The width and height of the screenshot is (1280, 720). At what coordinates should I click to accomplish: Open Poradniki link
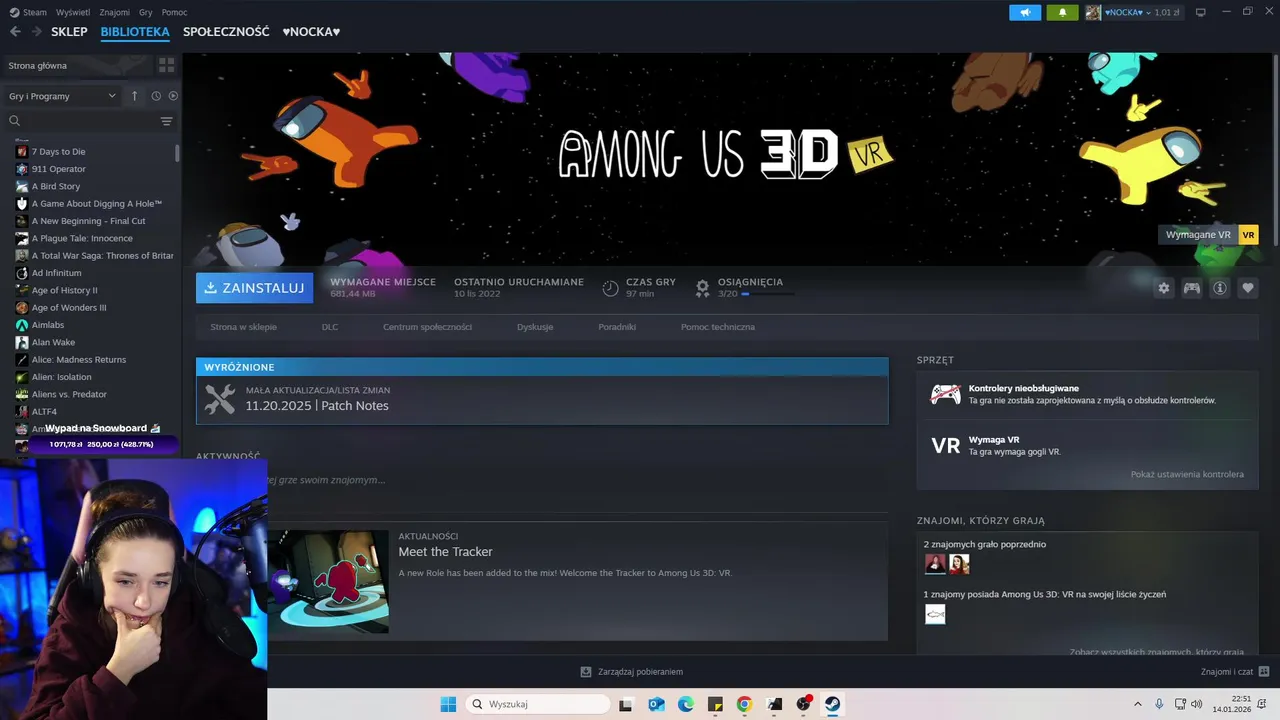(x=617, y=327)
